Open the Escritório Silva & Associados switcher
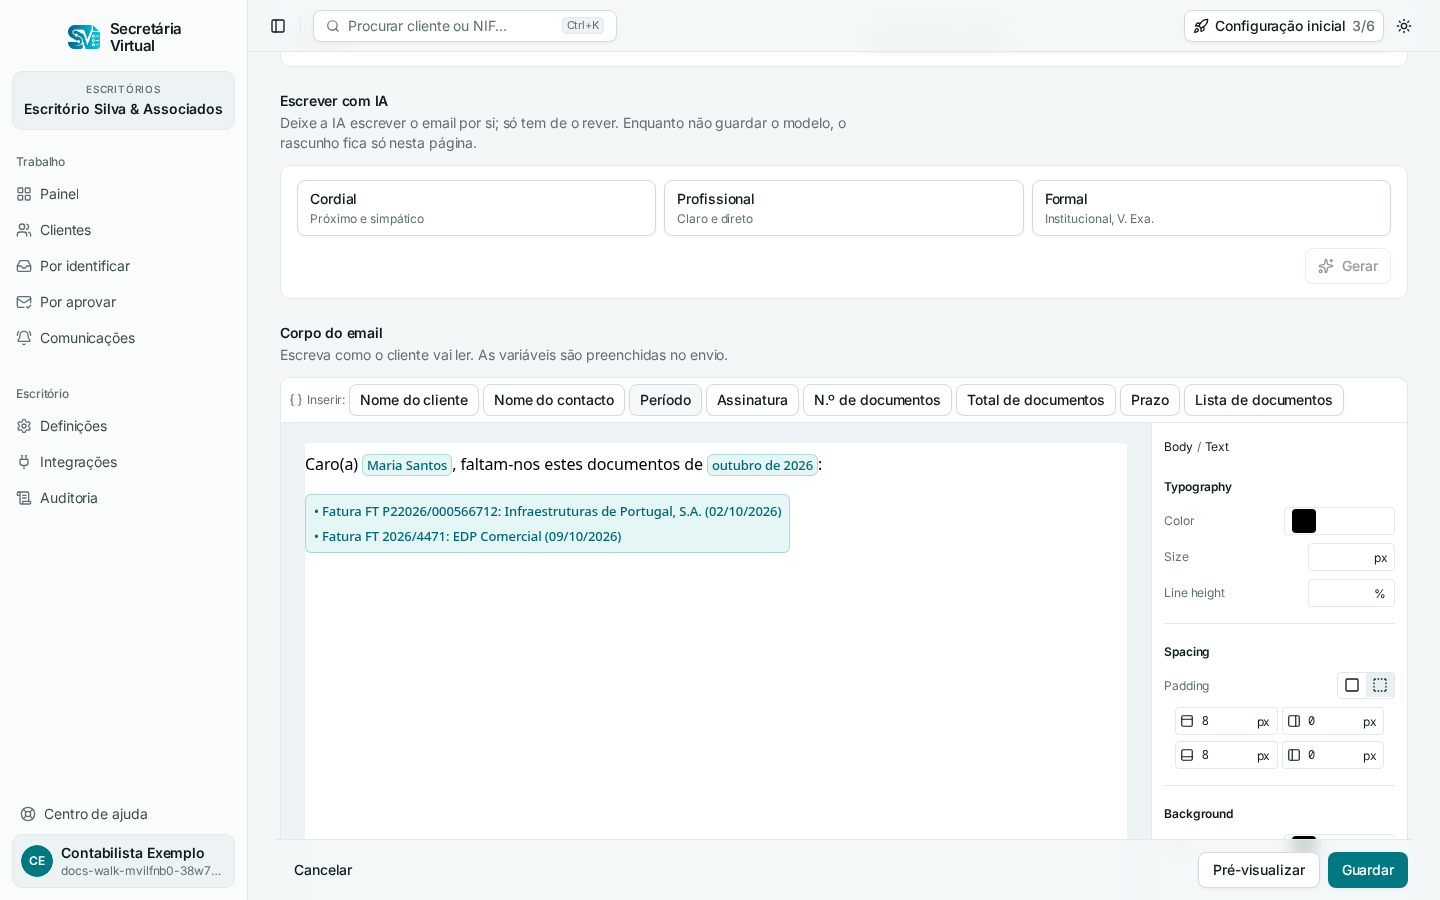 pyautogui.click(x=124, y=100)
